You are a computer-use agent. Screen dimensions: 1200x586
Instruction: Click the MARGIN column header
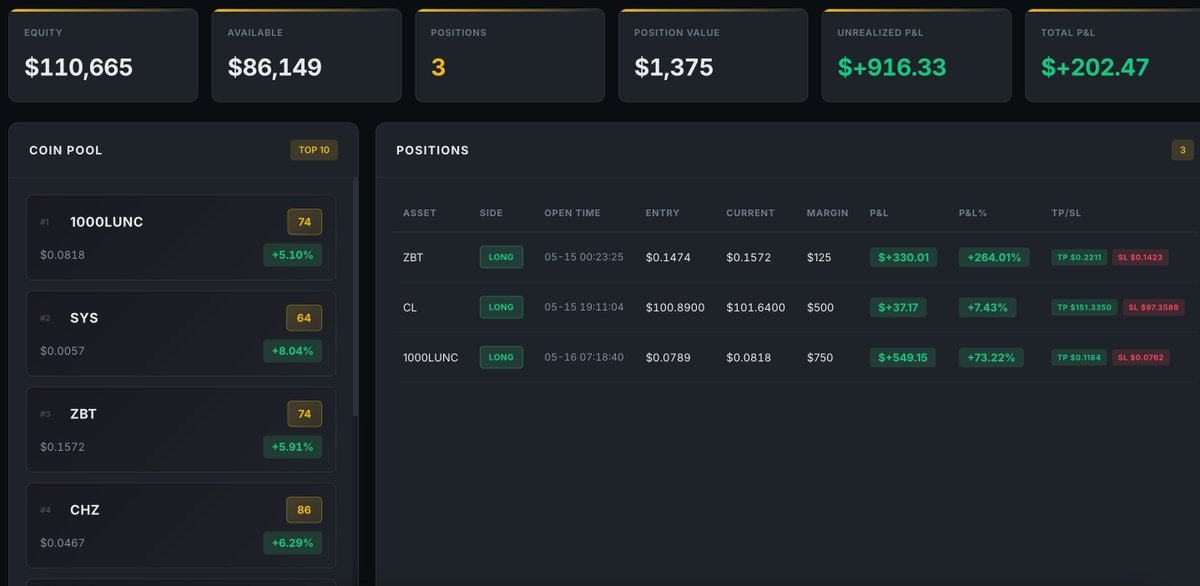(827, 213)
